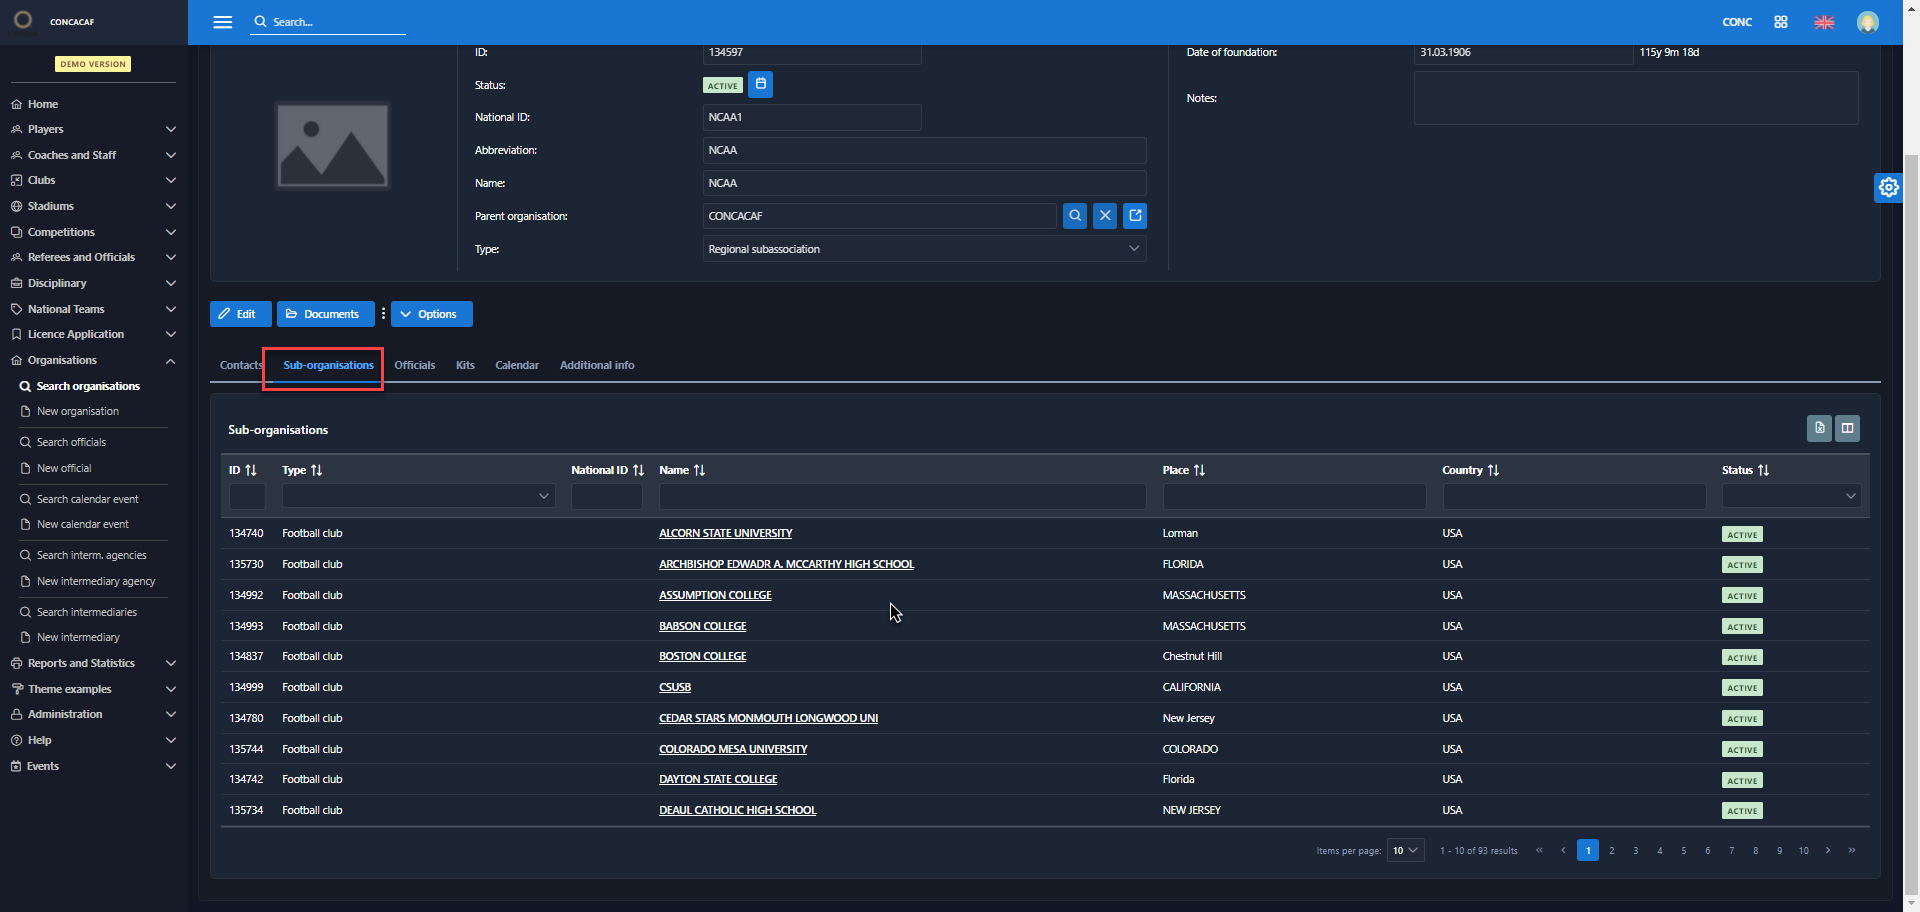The width and height of the screenshot is (1920, 912).
Task: Open the BOSTON COLLEGE link
Action: 702,657
